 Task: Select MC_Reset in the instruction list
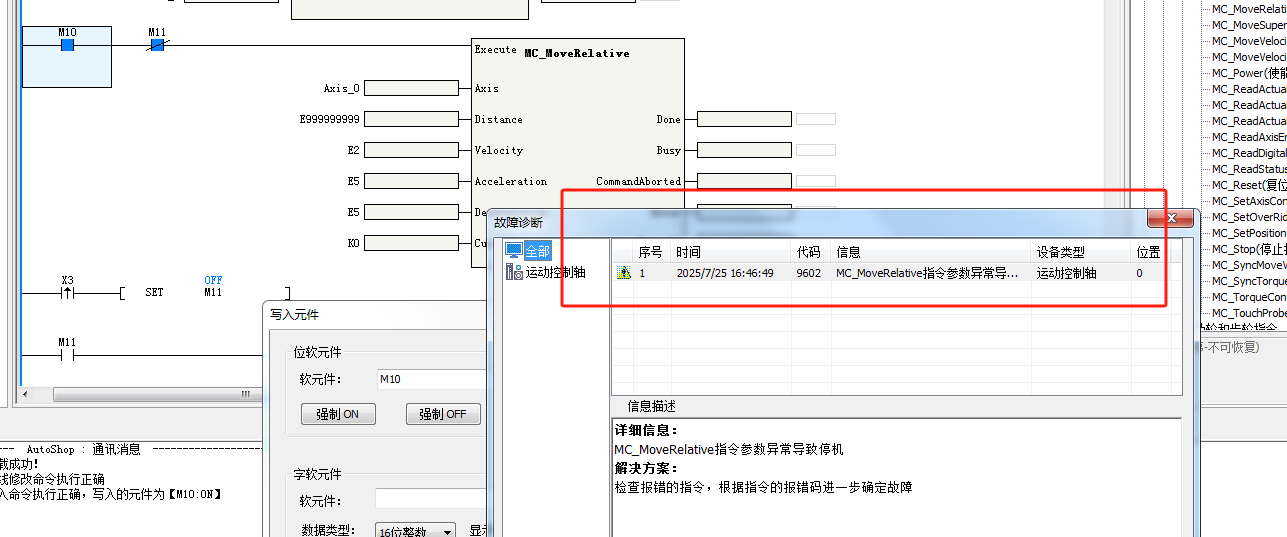1247,185
